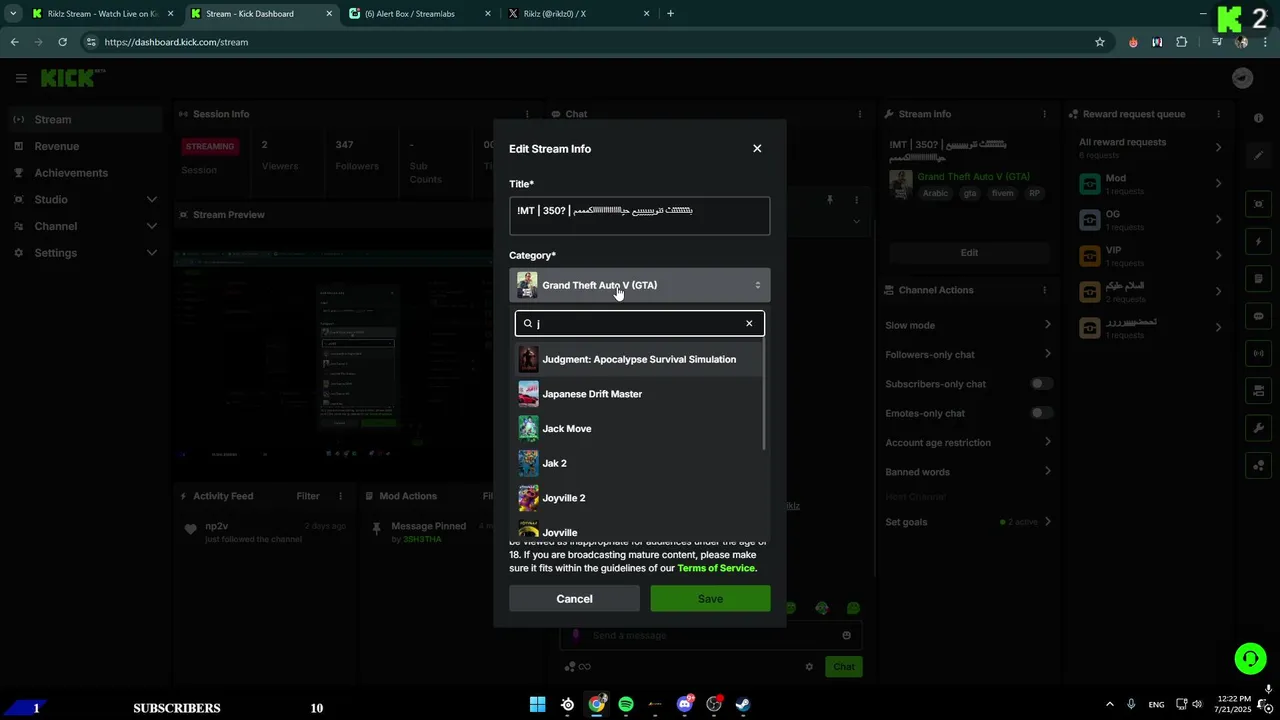Open the profile avatar menu
1280x720 pixels.
pyautogui.click(x=1242, y=78)
